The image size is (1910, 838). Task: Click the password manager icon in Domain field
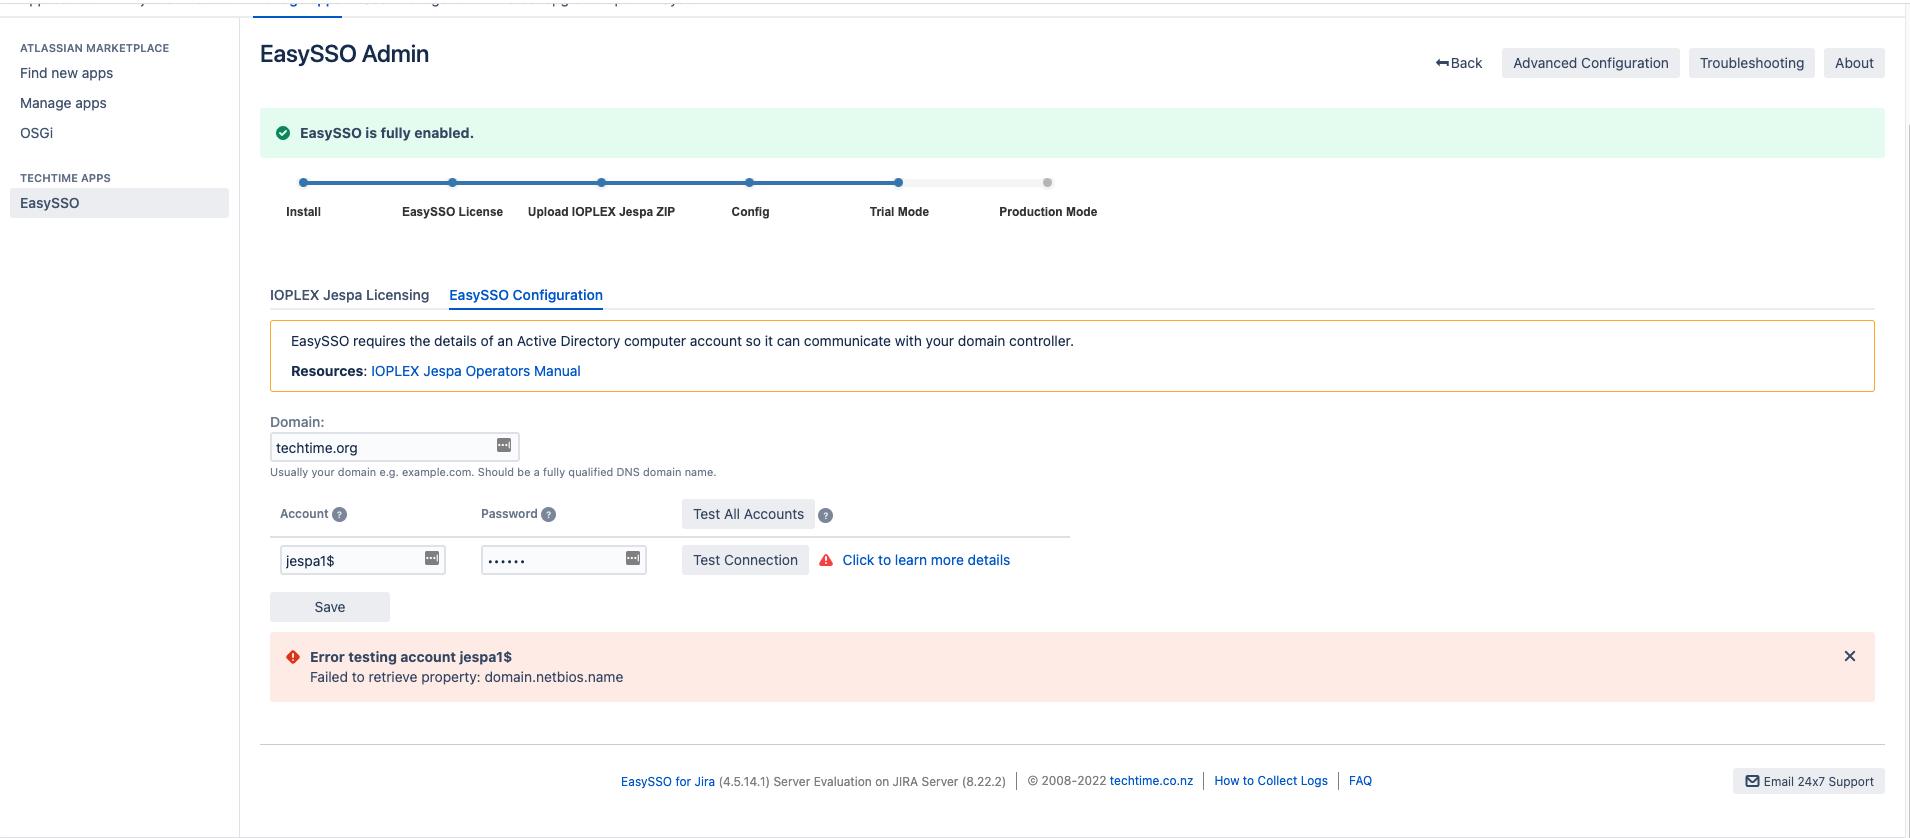(504, 446)
